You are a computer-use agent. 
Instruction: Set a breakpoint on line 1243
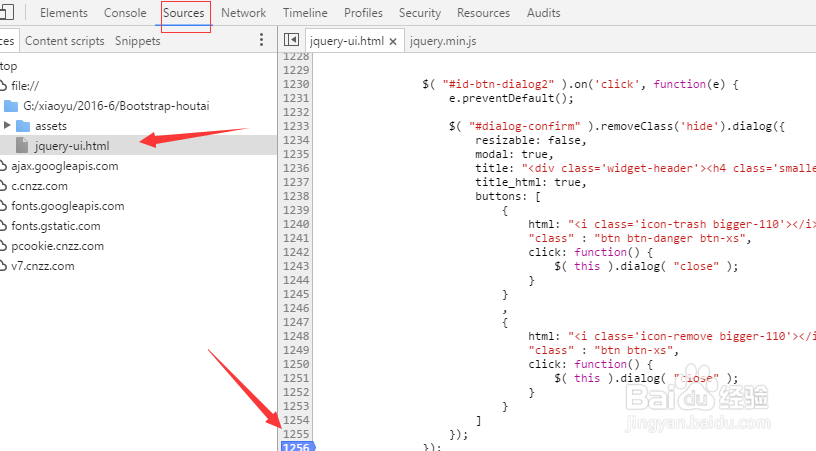296,266
